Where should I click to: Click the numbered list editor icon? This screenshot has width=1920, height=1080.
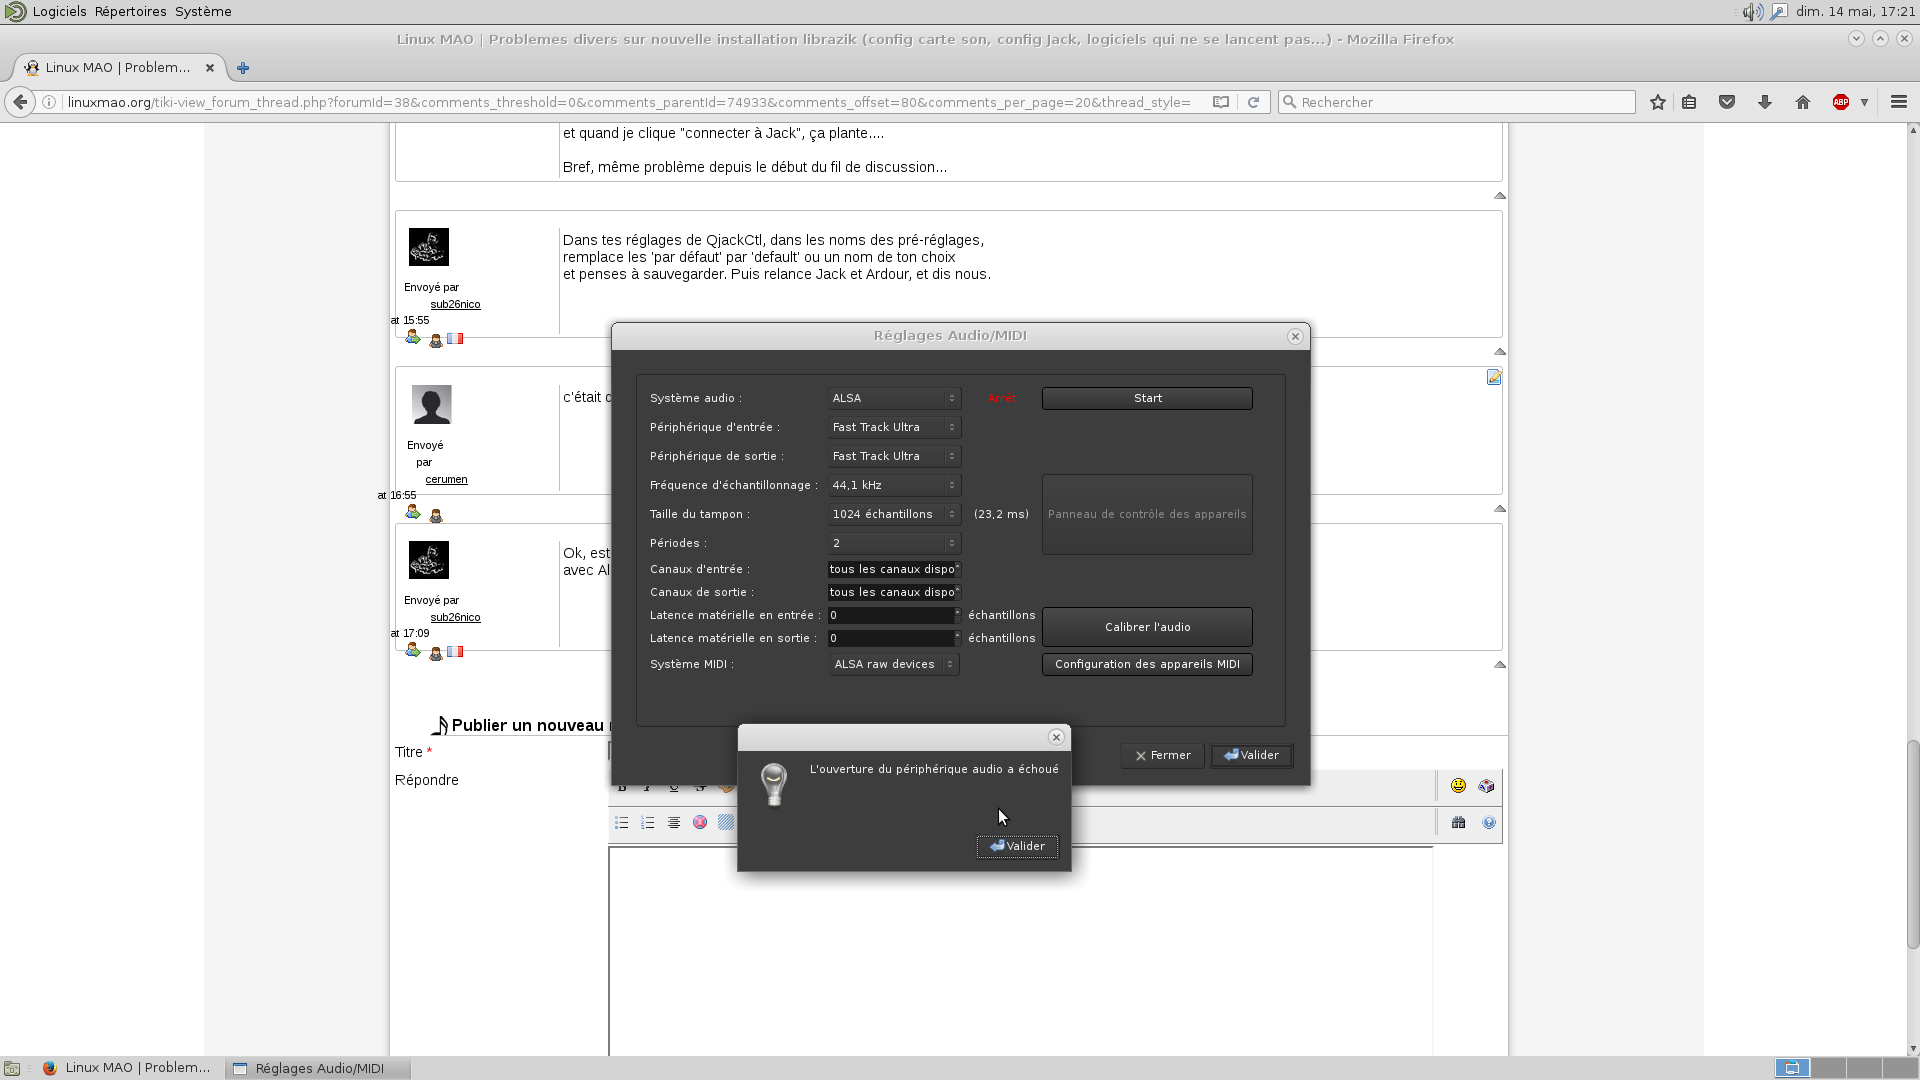(x=648, y=823)
